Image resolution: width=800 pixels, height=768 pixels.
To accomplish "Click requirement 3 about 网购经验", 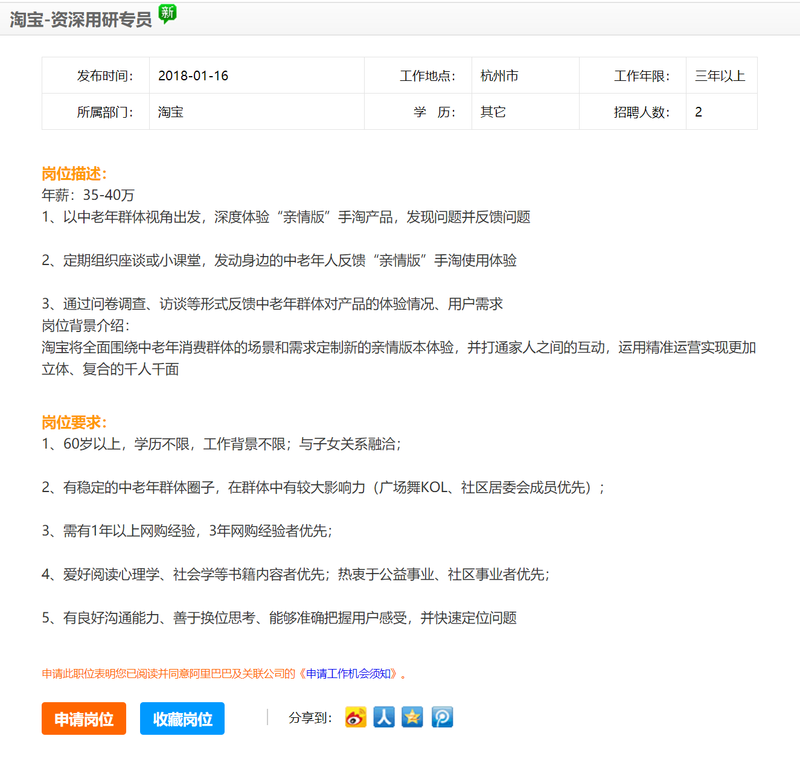I will (187, 531).
